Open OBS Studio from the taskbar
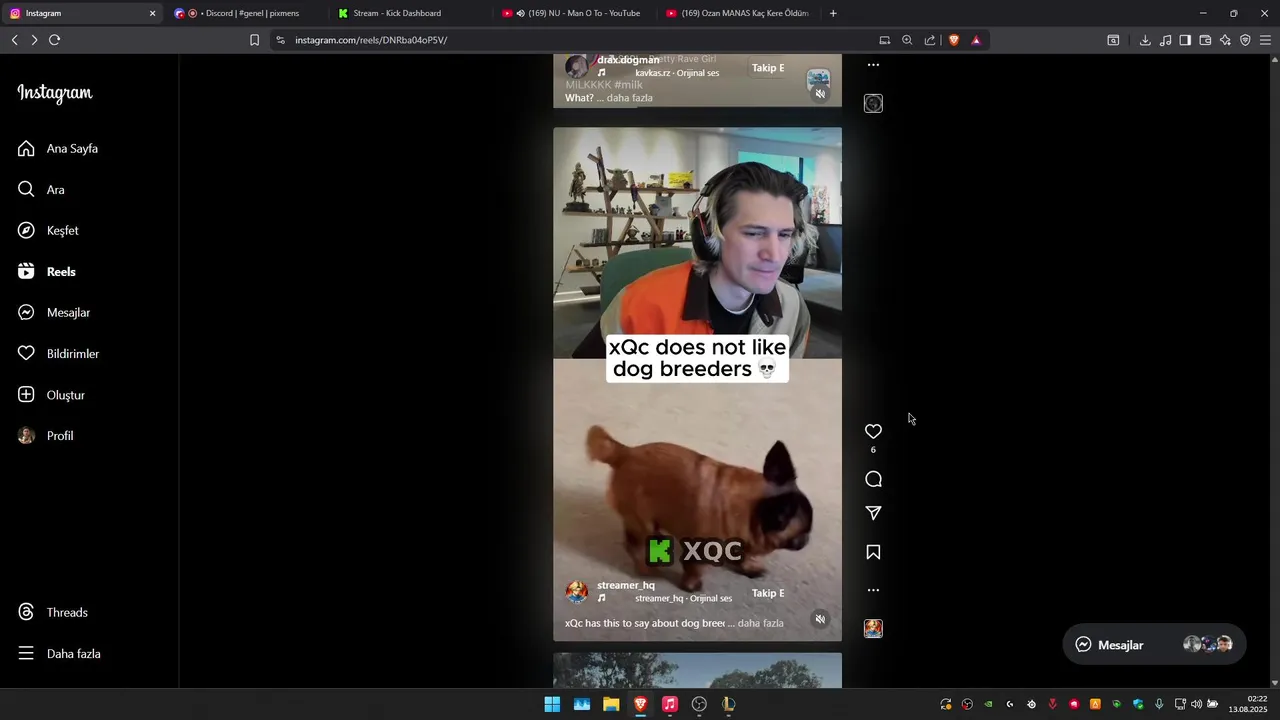Screen dimensions: 1280x720 pyautogui.click(x=699, y=704)
